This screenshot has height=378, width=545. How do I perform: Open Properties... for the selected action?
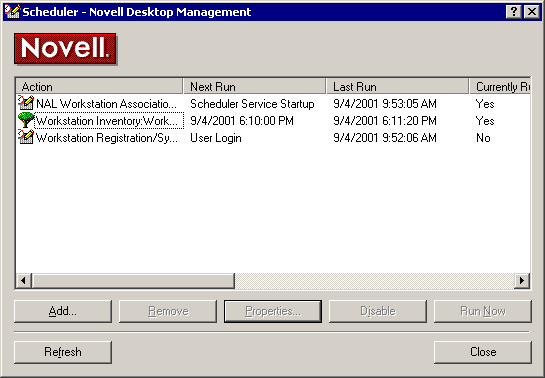click(273, 311)
